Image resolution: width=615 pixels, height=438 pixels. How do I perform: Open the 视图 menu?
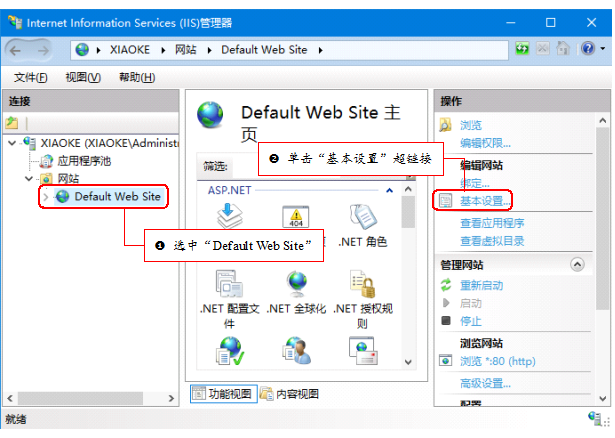pyautogui.click(x=82, y=77)
